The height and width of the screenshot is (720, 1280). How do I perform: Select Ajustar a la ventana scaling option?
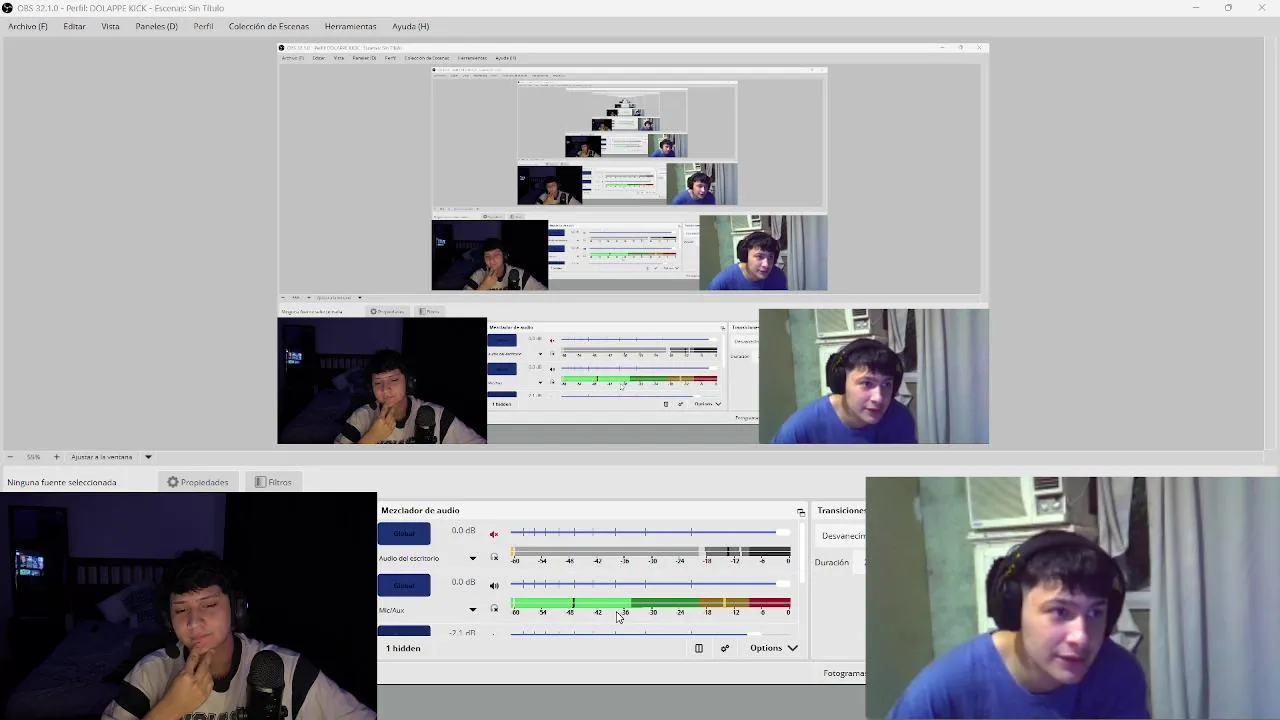point(102,457)
